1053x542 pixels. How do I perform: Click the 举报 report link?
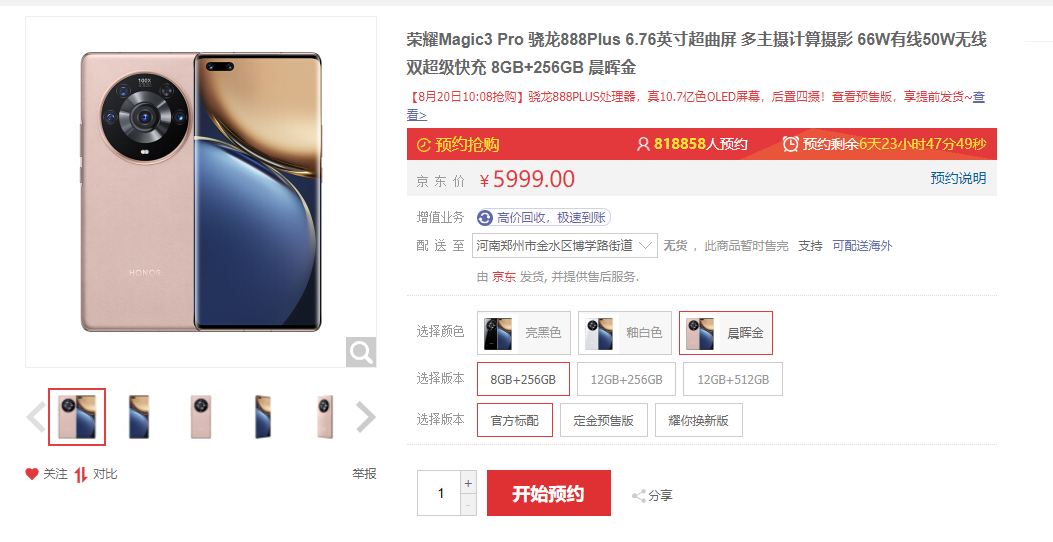click(364, 474)
